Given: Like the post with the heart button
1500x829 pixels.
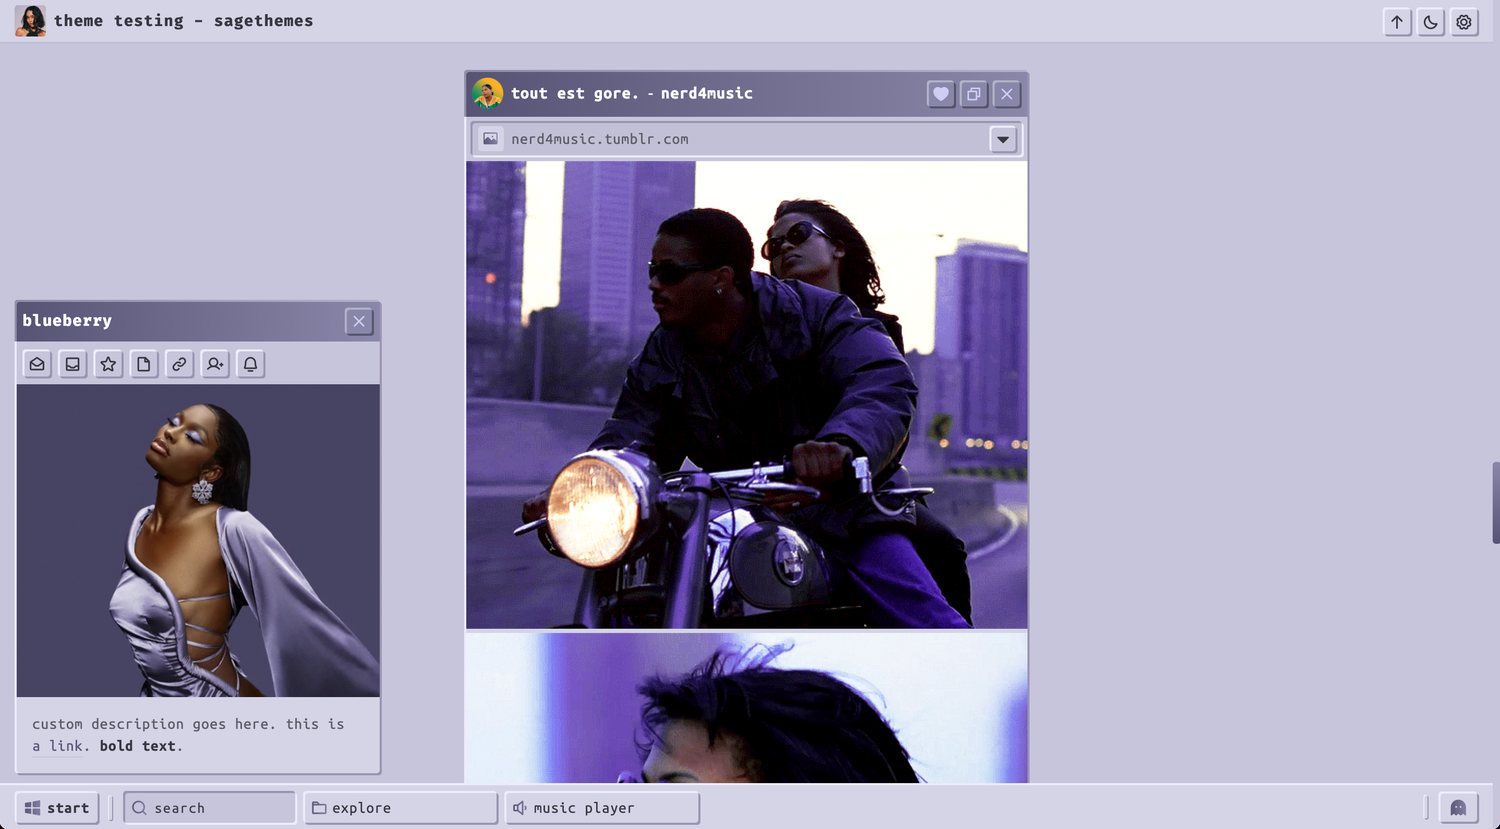Looking at the screenshot, I should [x=941, y=94].
